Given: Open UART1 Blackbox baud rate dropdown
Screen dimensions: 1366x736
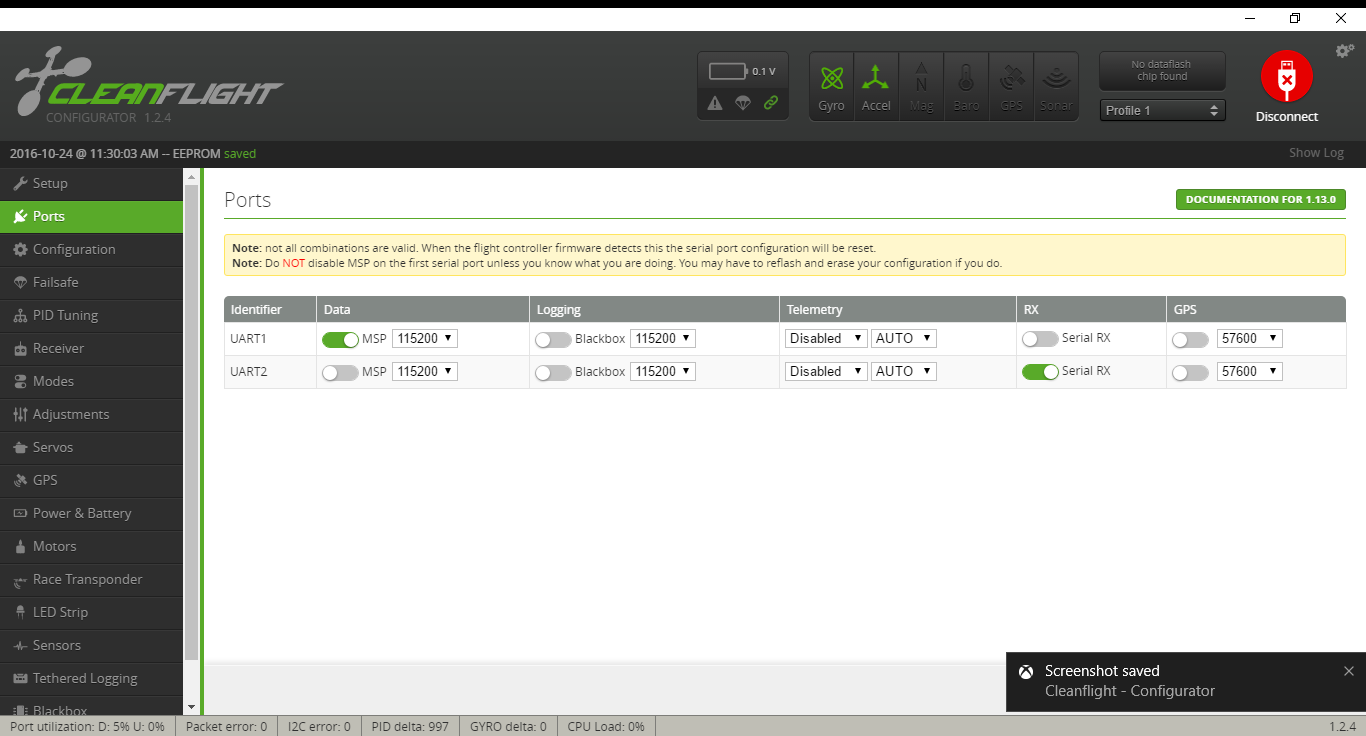Looking at the screenshot, I should click(663, 338).
